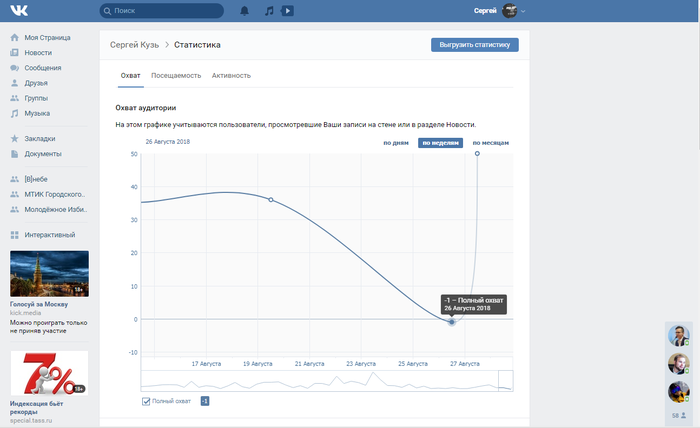This screenshot has width=700, height=428.
Task: Follow the Сергей Кузь breadcrumb link
Action: point(135,45)
